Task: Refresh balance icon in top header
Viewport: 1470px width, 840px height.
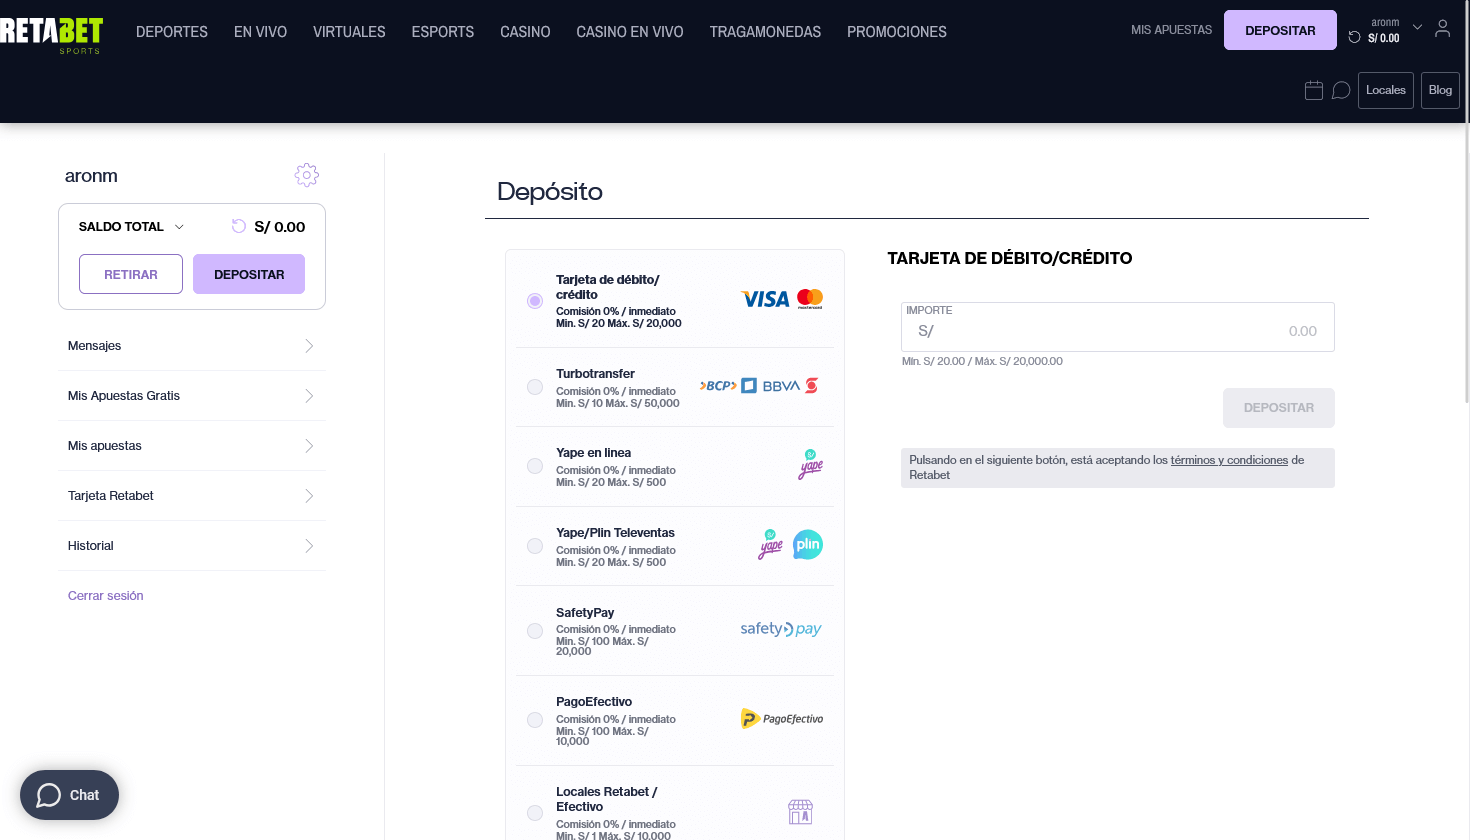Action: click(x=1354, y=37)
